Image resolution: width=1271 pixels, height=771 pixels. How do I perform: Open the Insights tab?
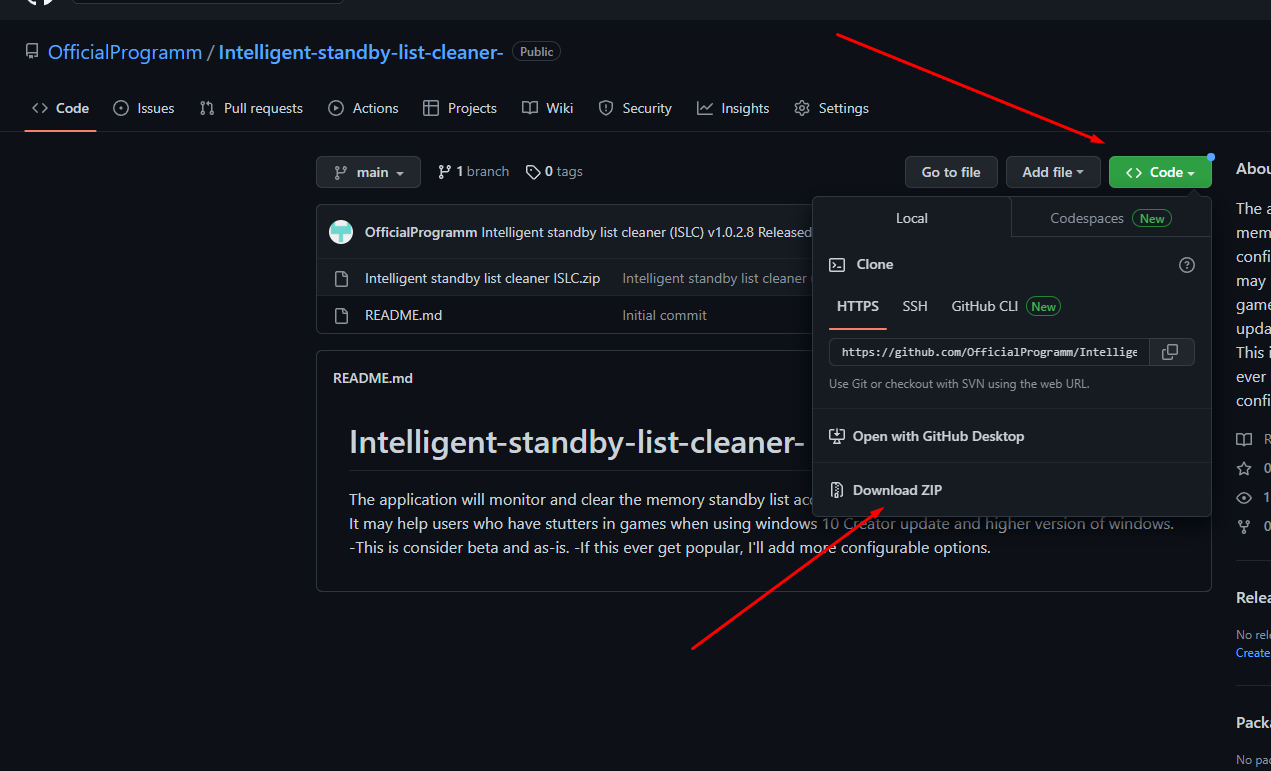click(733, 108)
